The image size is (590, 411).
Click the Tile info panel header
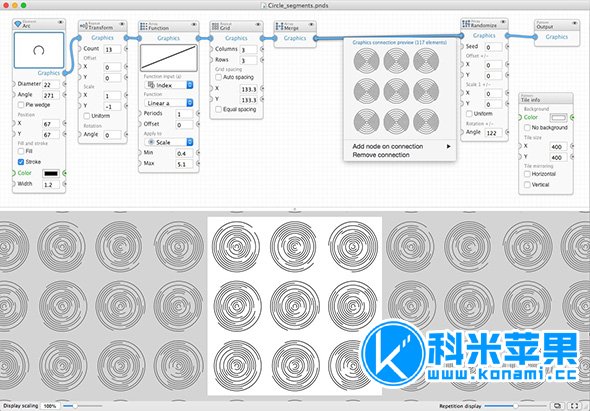[x=546, y=98]
